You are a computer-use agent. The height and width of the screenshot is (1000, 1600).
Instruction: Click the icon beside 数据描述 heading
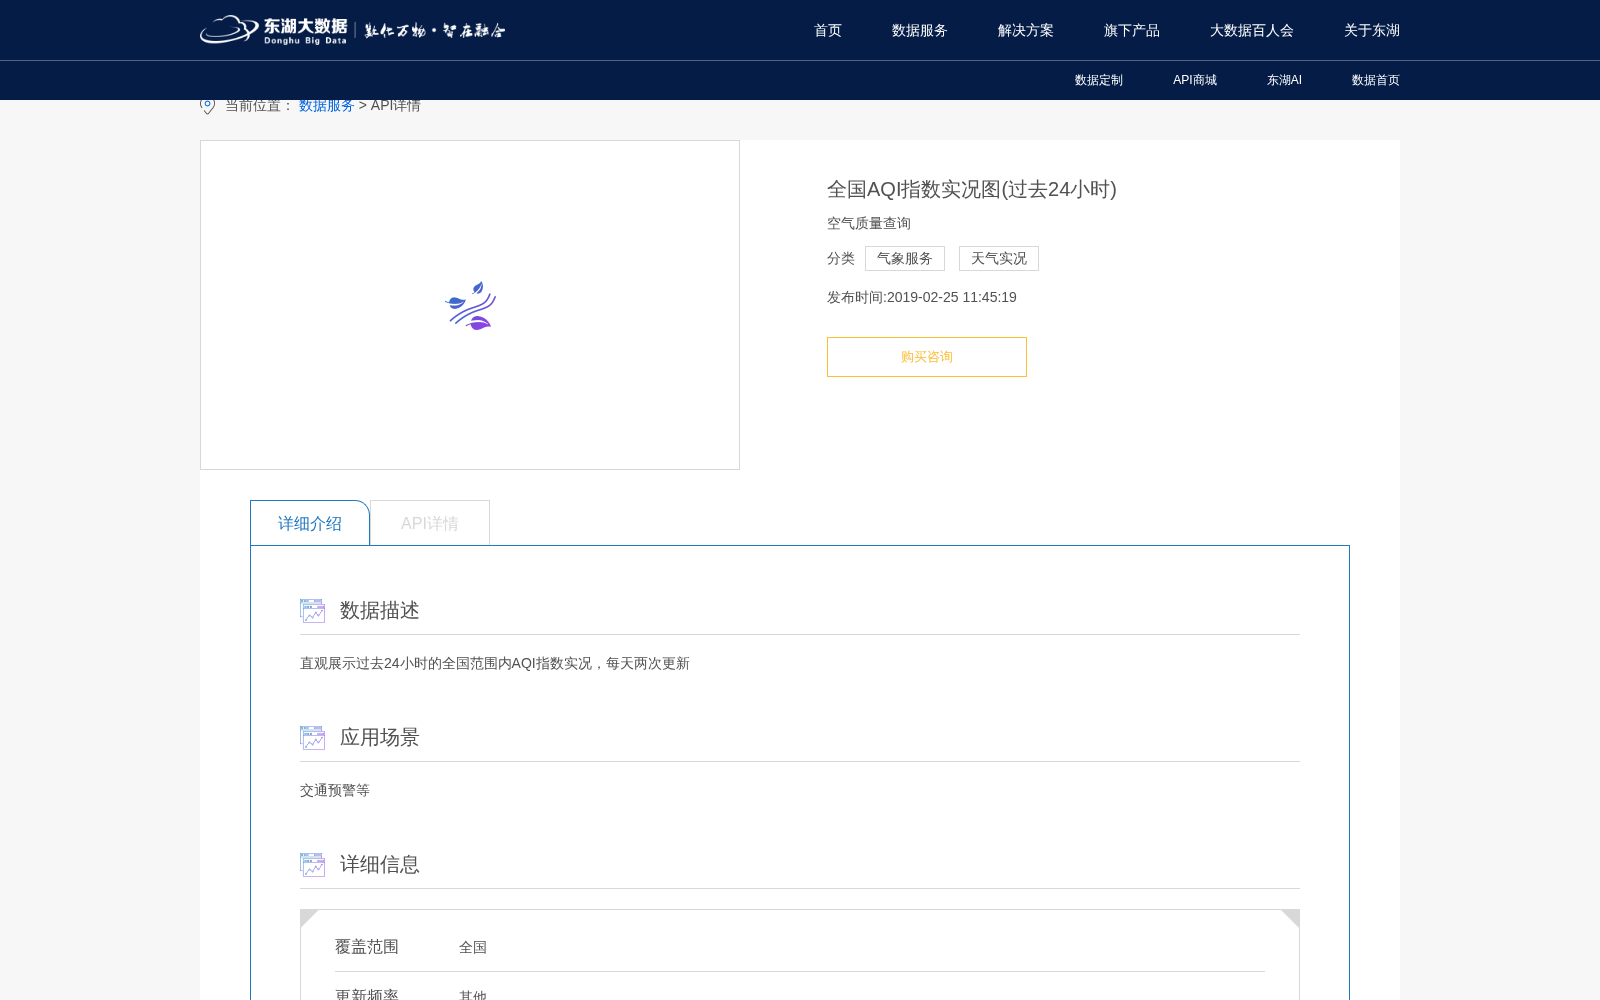pos(313,611)
